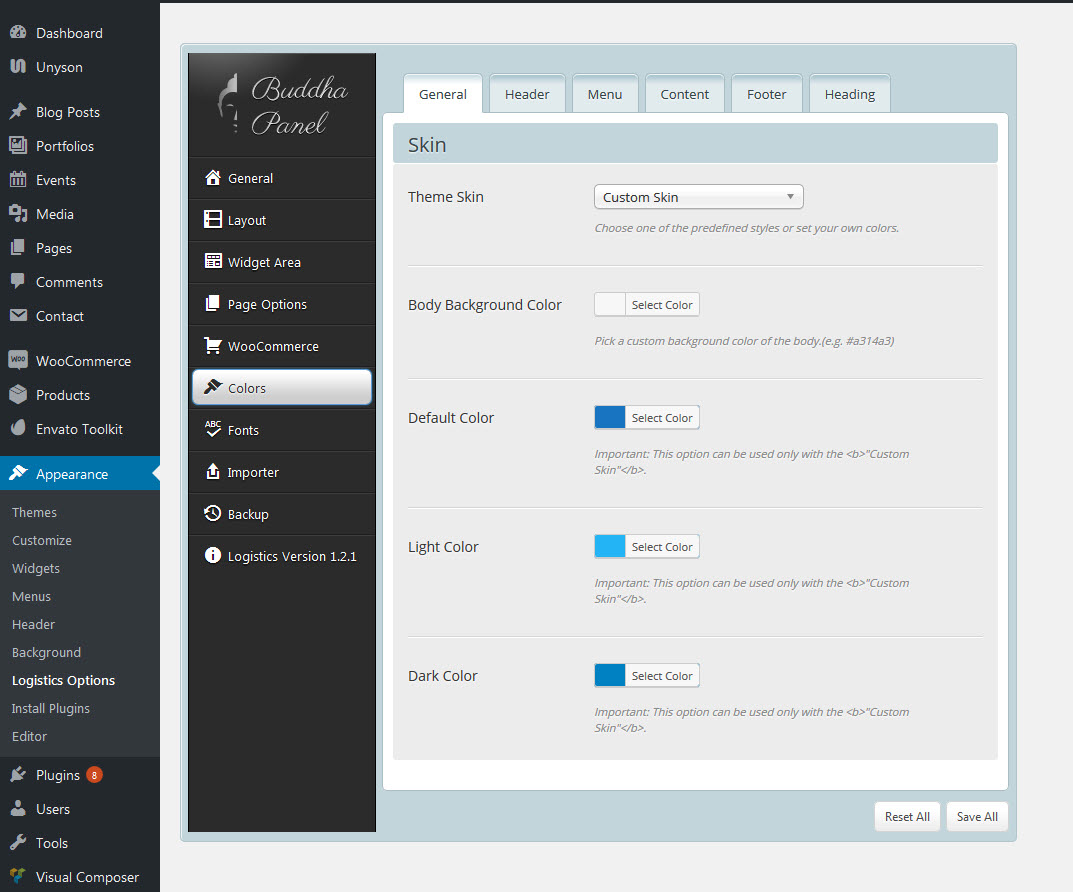
Task: Click the Reset All button
Action: pos(907,817)
